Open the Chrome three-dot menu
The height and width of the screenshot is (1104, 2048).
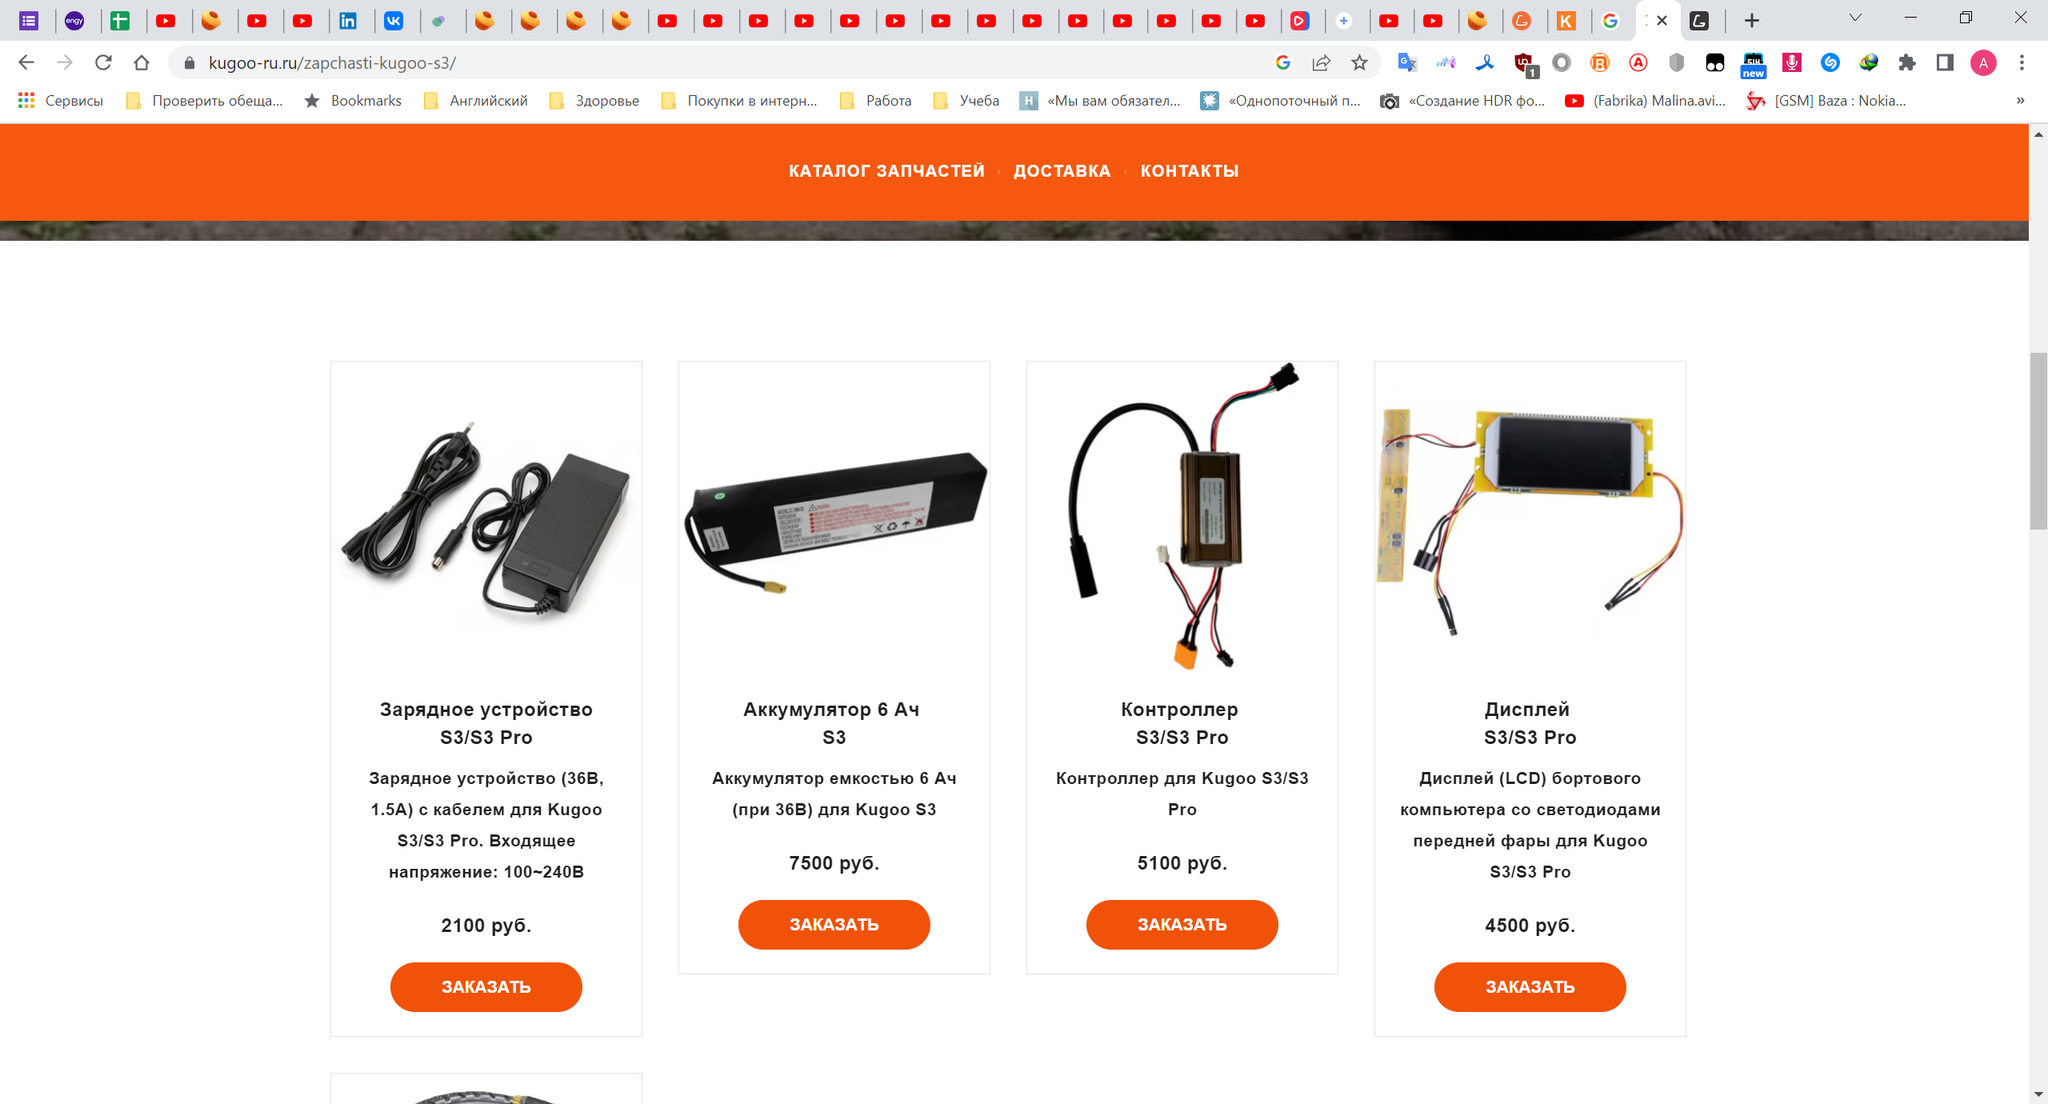2022,63
